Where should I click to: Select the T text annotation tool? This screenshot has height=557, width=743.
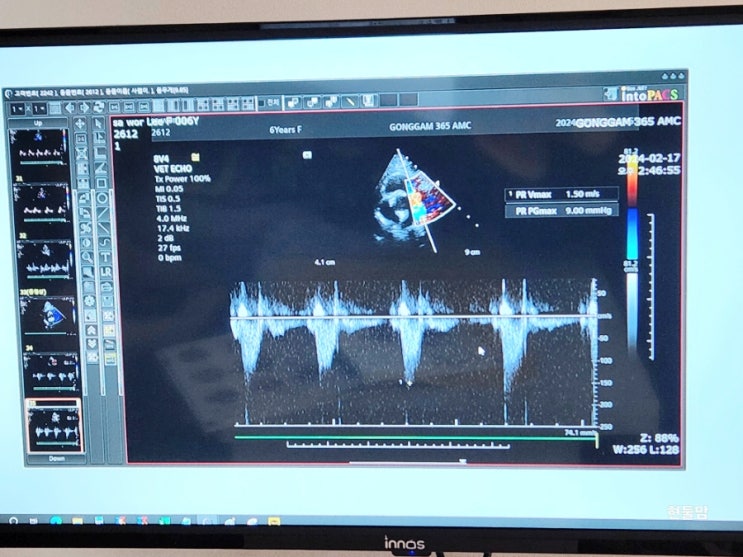(105, 257)
